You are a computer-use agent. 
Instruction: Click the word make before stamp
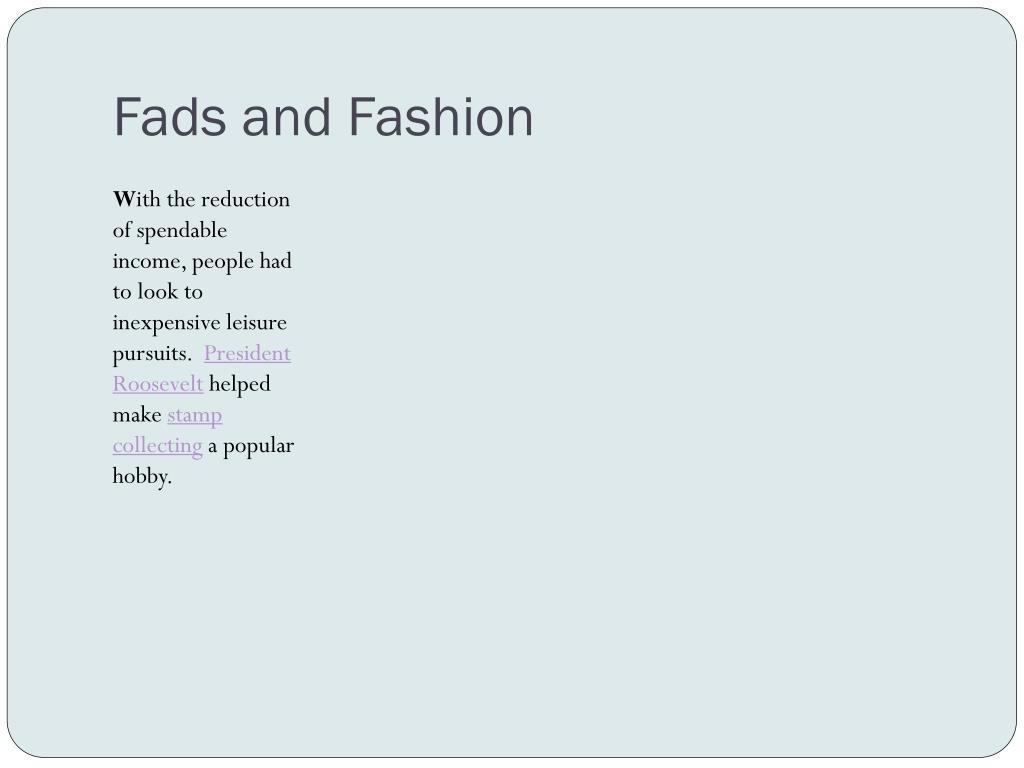136,415
